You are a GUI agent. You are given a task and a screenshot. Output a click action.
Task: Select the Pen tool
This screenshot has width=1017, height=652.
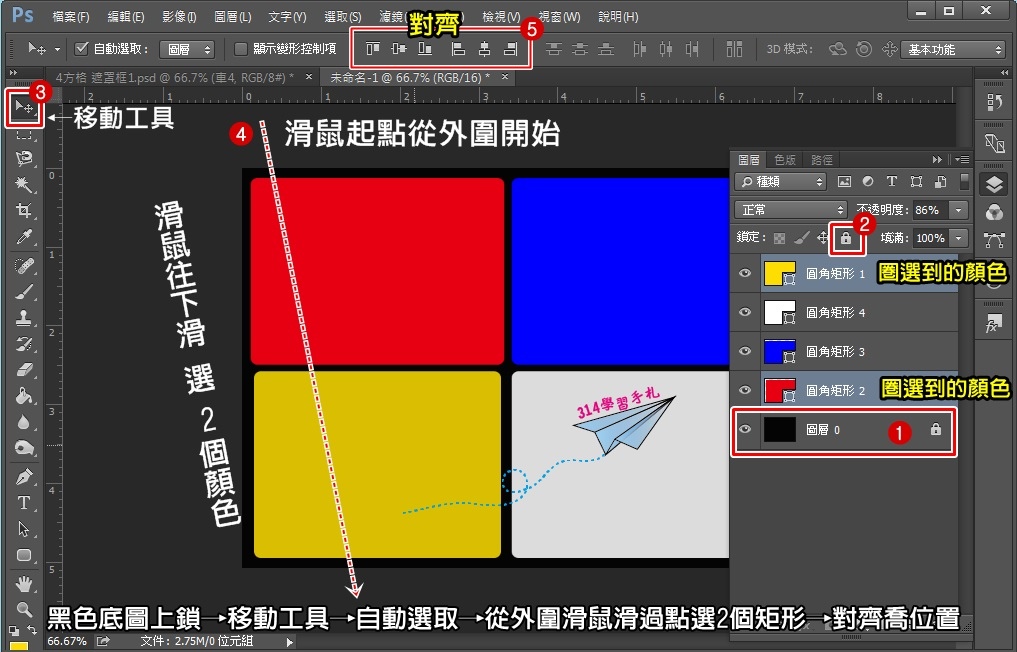pyautogui.click(x=24, y=477)
